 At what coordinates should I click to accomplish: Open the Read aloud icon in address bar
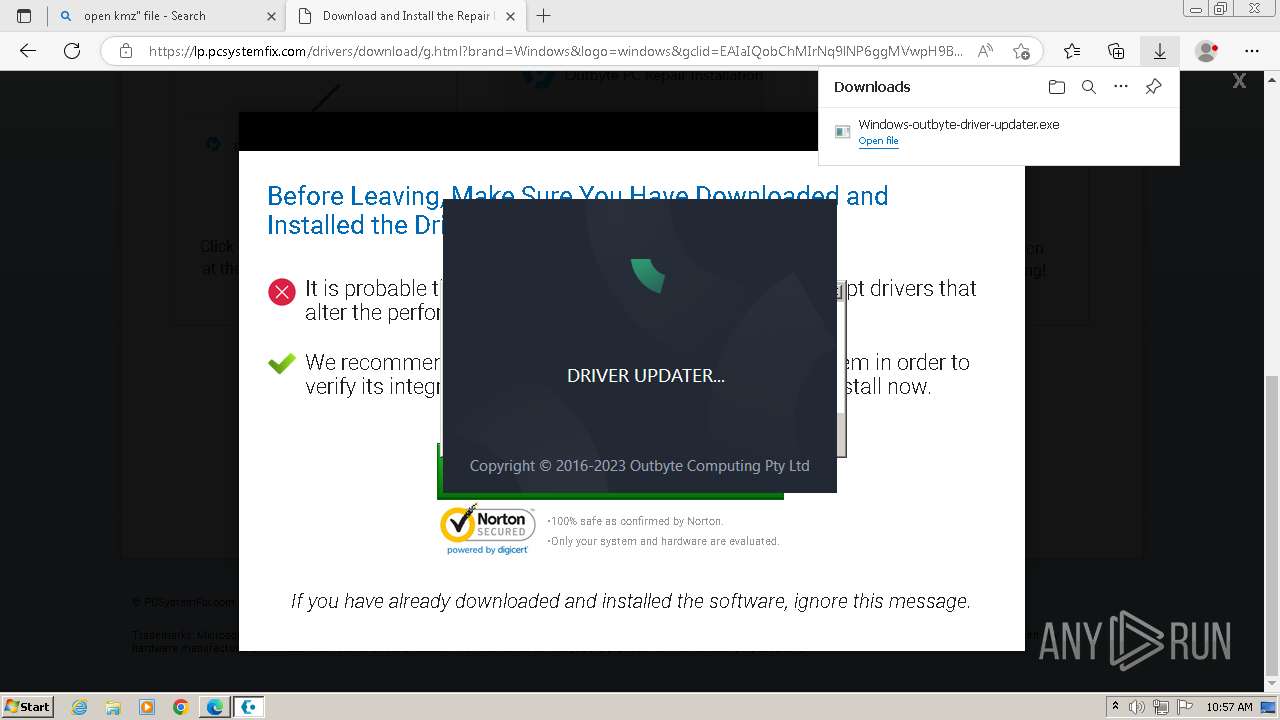coord(986,51)
